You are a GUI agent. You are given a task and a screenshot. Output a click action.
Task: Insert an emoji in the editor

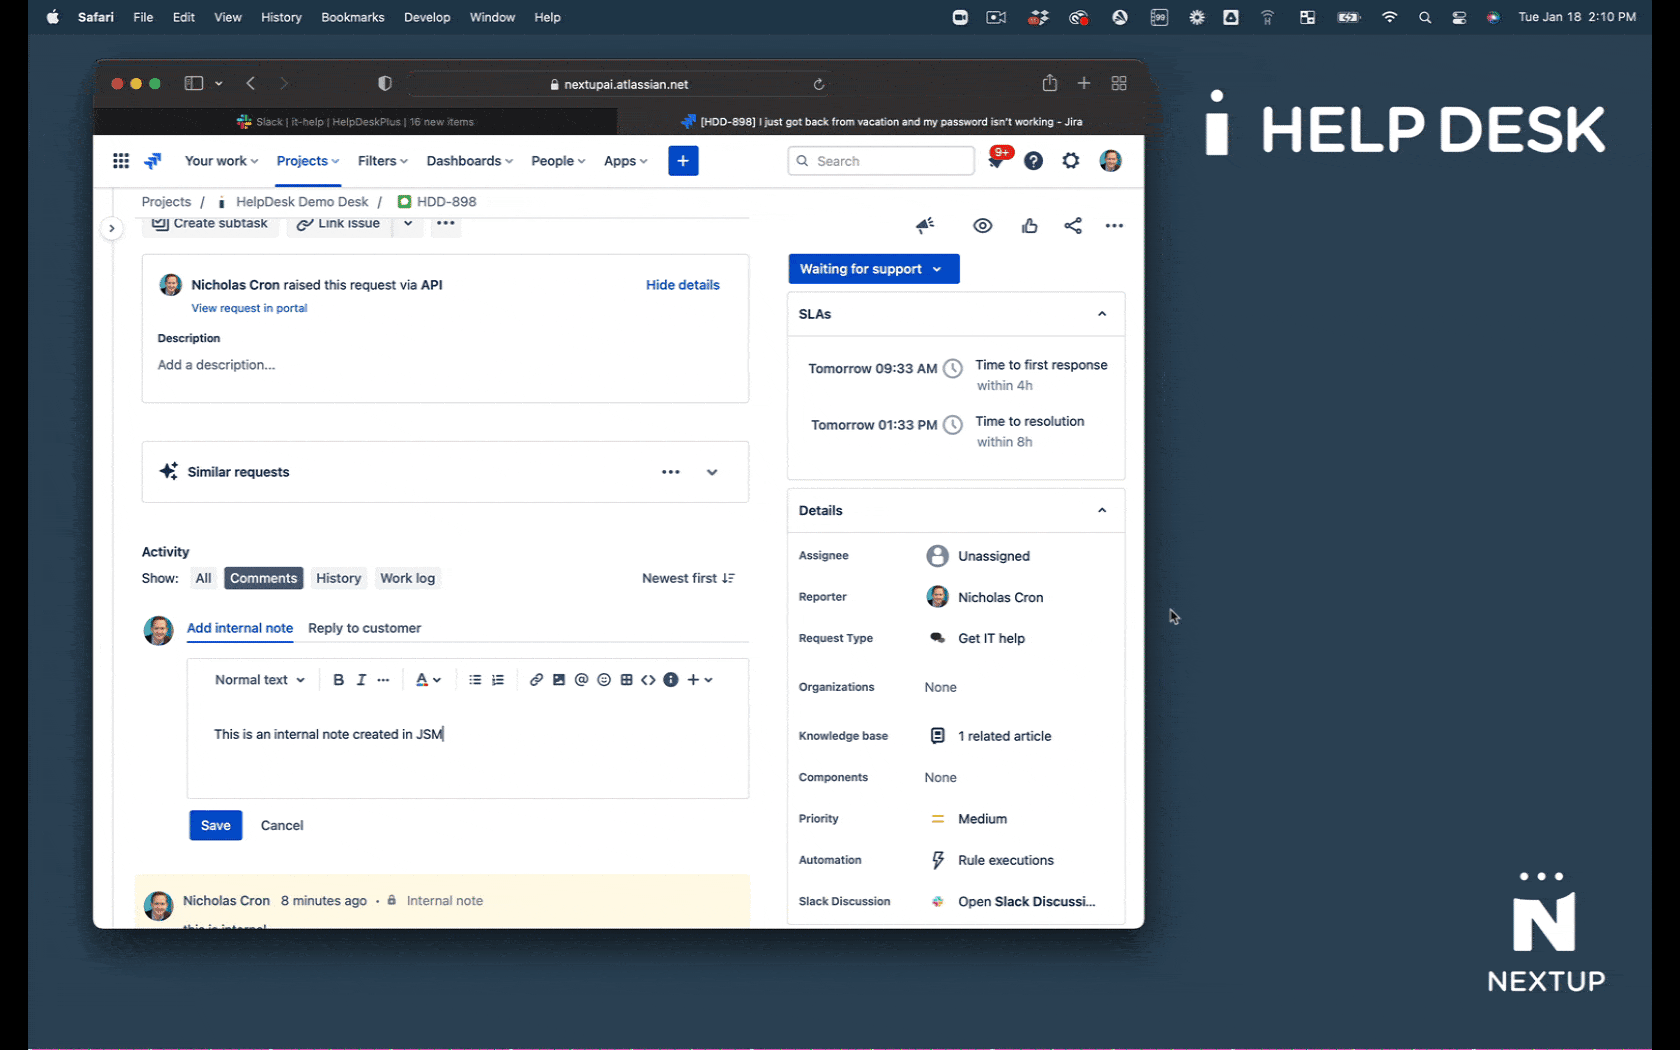604,680
